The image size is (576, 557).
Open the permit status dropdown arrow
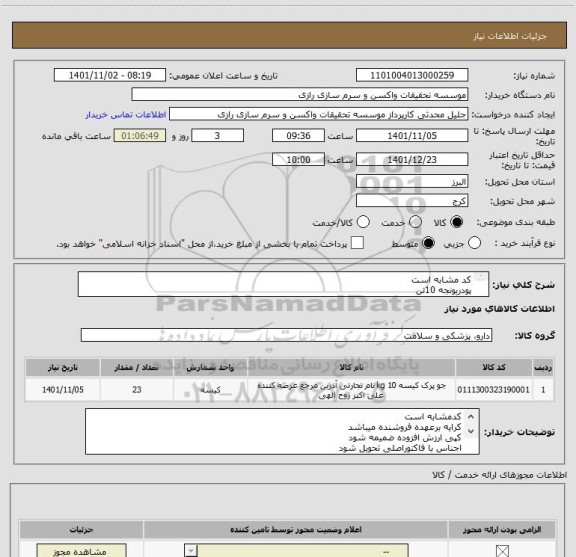click(x=191, y=550)
